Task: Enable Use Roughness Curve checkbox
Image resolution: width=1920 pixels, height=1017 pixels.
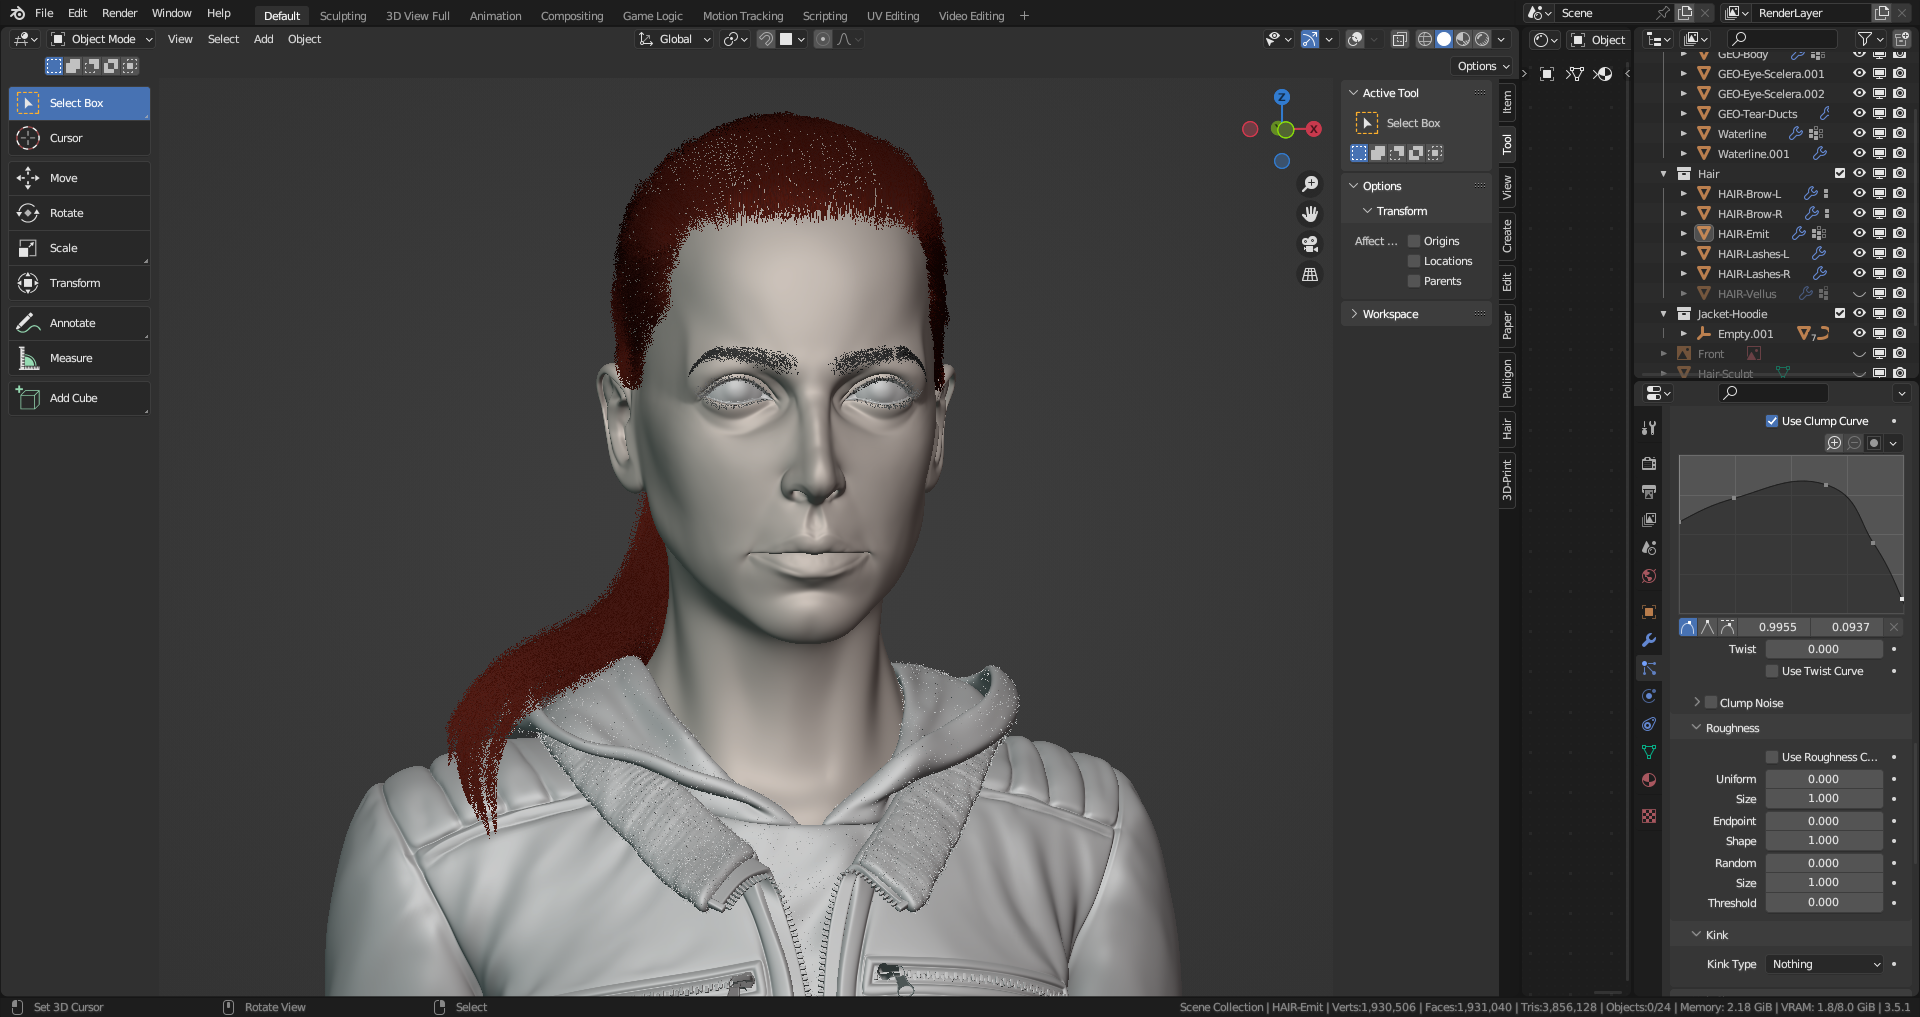Action: pyautogui.click(x=1772, y=757)
